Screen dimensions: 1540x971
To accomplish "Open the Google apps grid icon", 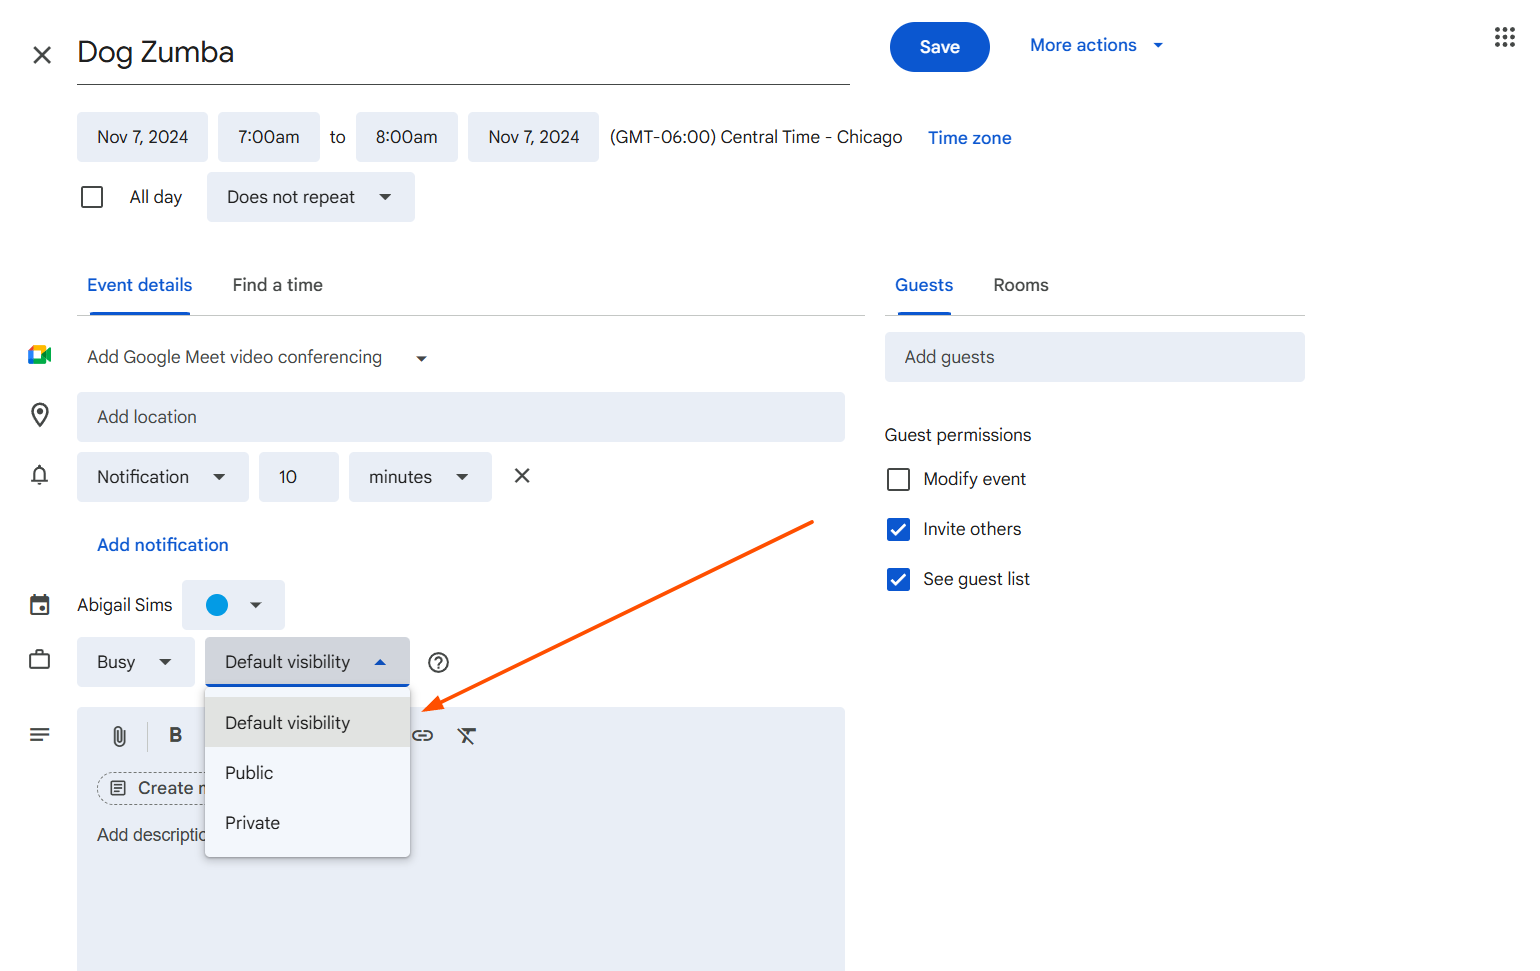I will 1505,38.
